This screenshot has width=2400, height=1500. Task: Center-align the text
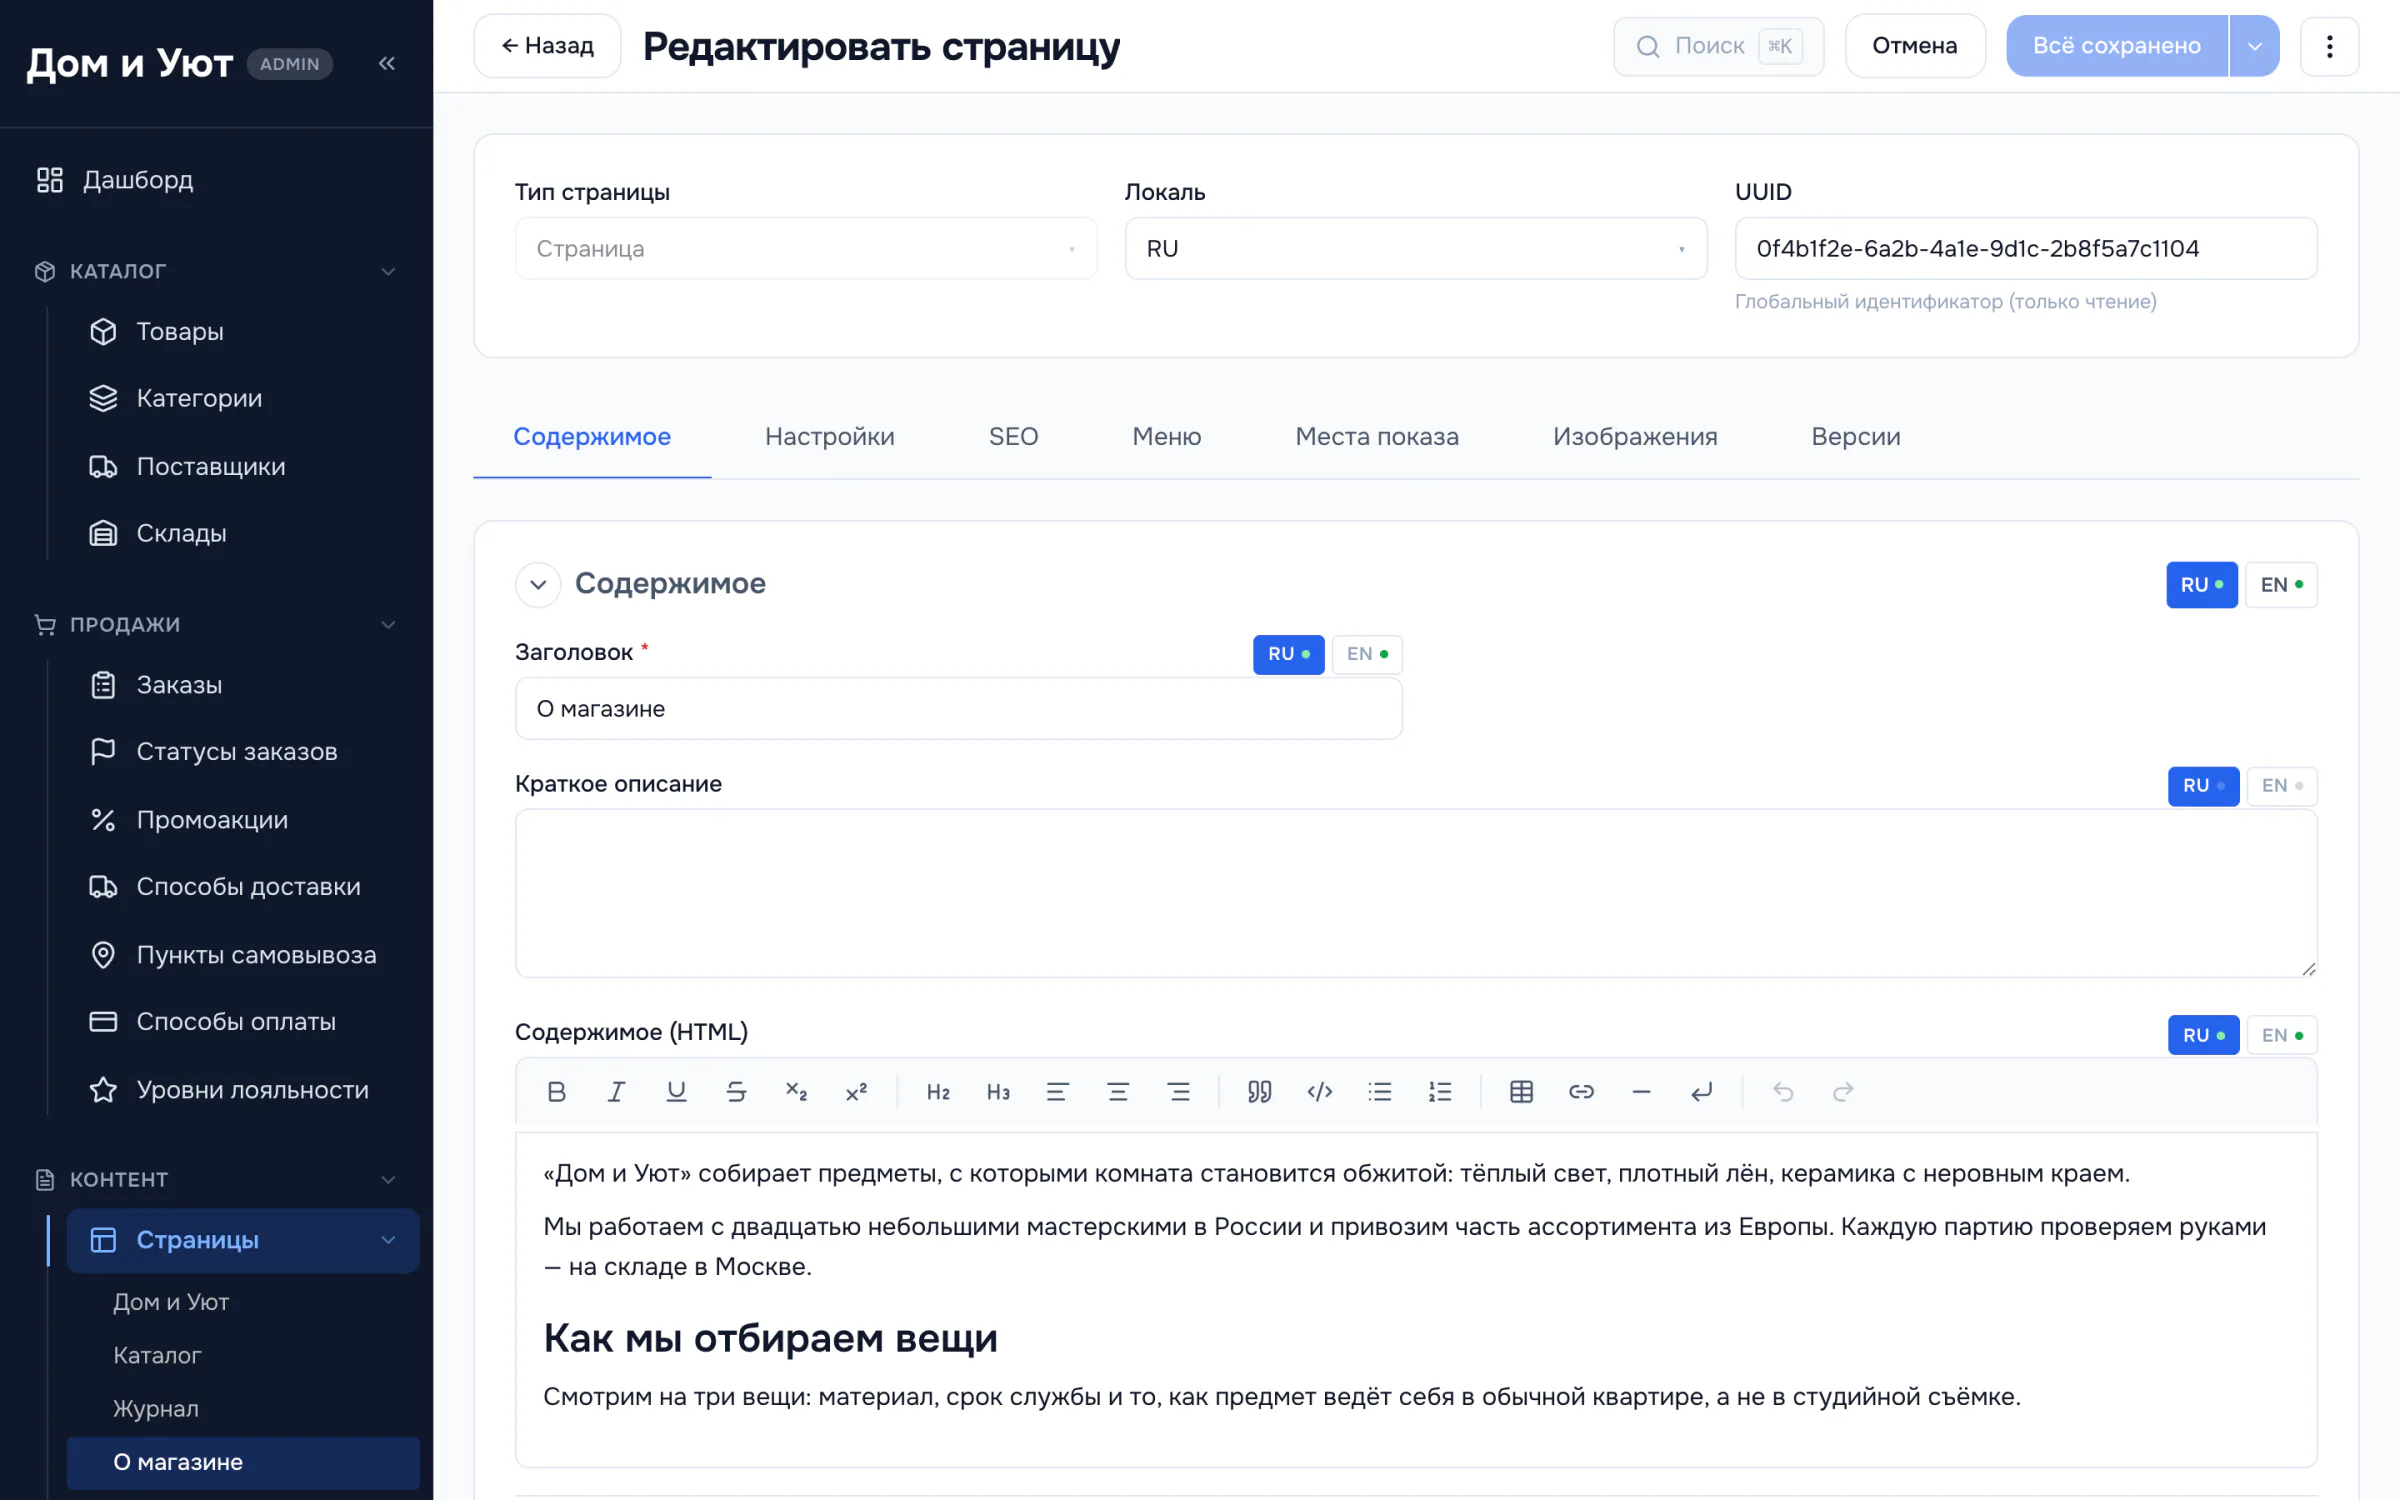click(x=1118, y=1092)
